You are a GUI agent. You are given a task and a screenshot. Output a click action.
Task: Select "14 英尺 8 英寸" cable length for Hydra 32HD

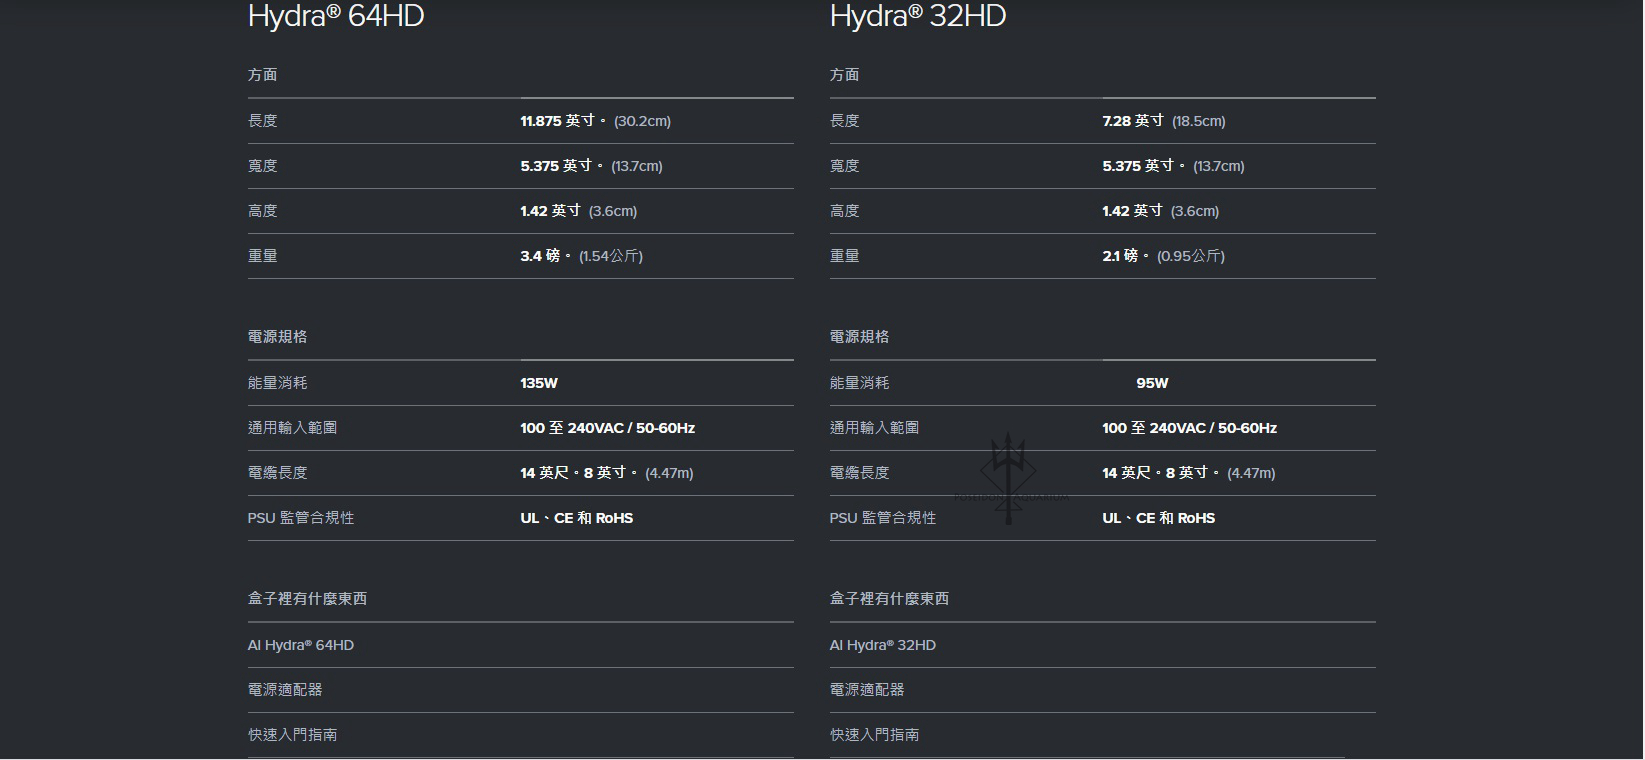click(x=1160, y=473)
